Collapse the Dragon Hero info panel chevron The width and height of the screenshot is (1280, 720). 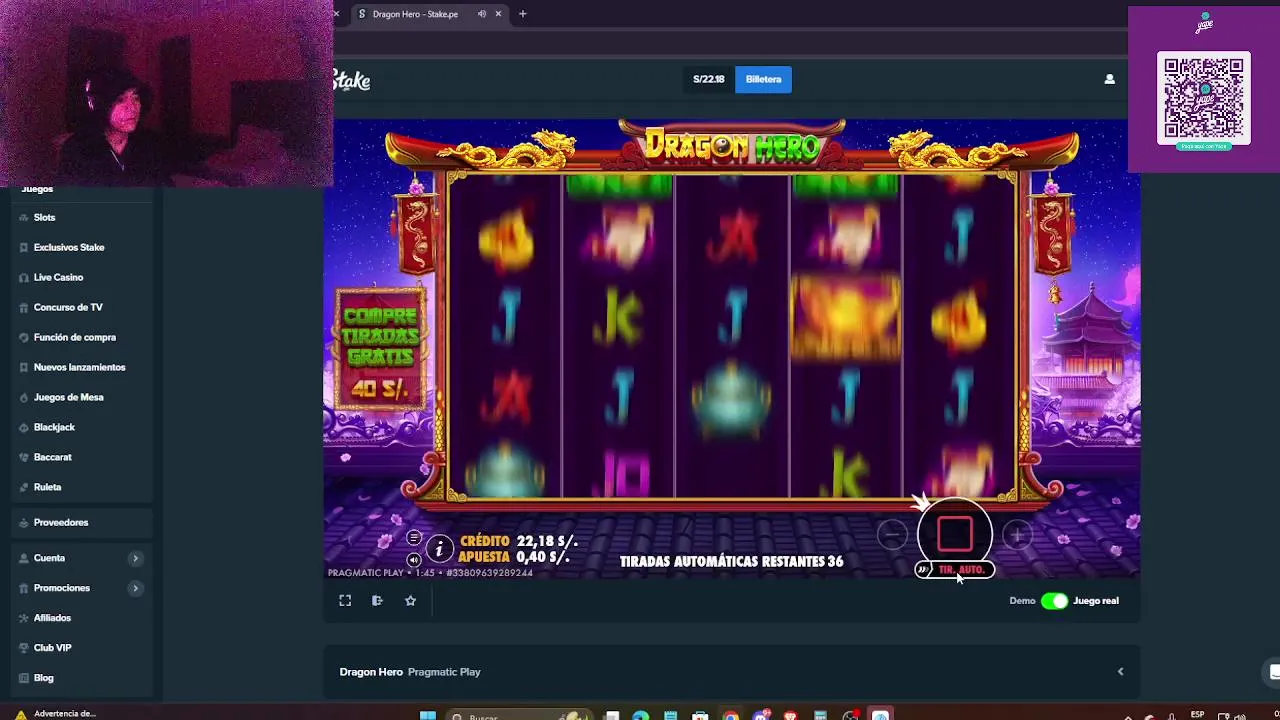1120,672
